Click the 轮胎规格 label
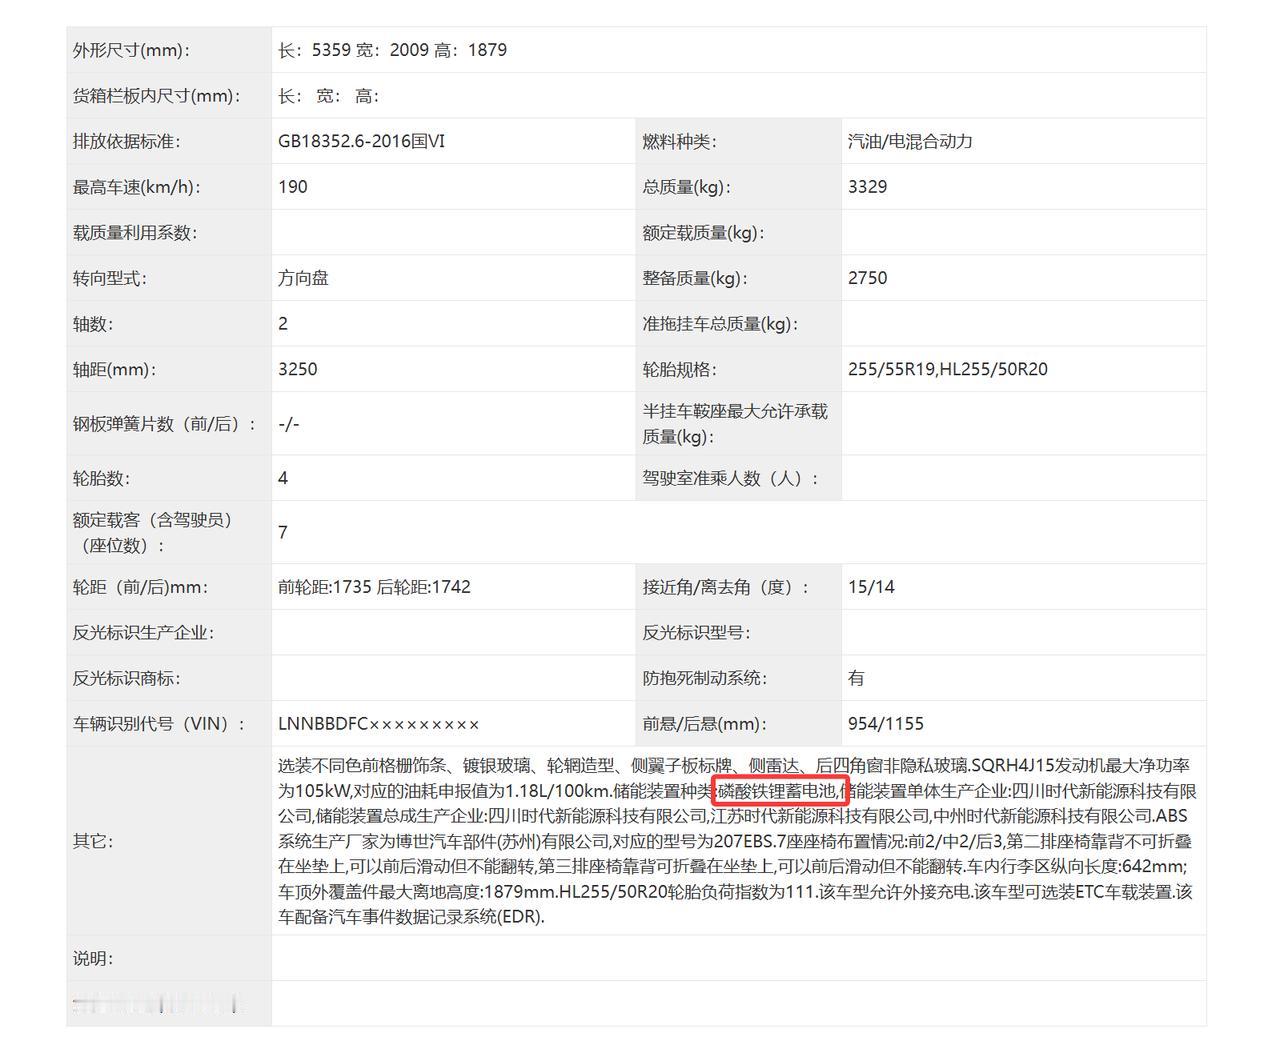This screenshot has width=1280, height=1053. [x=680, y=370]
